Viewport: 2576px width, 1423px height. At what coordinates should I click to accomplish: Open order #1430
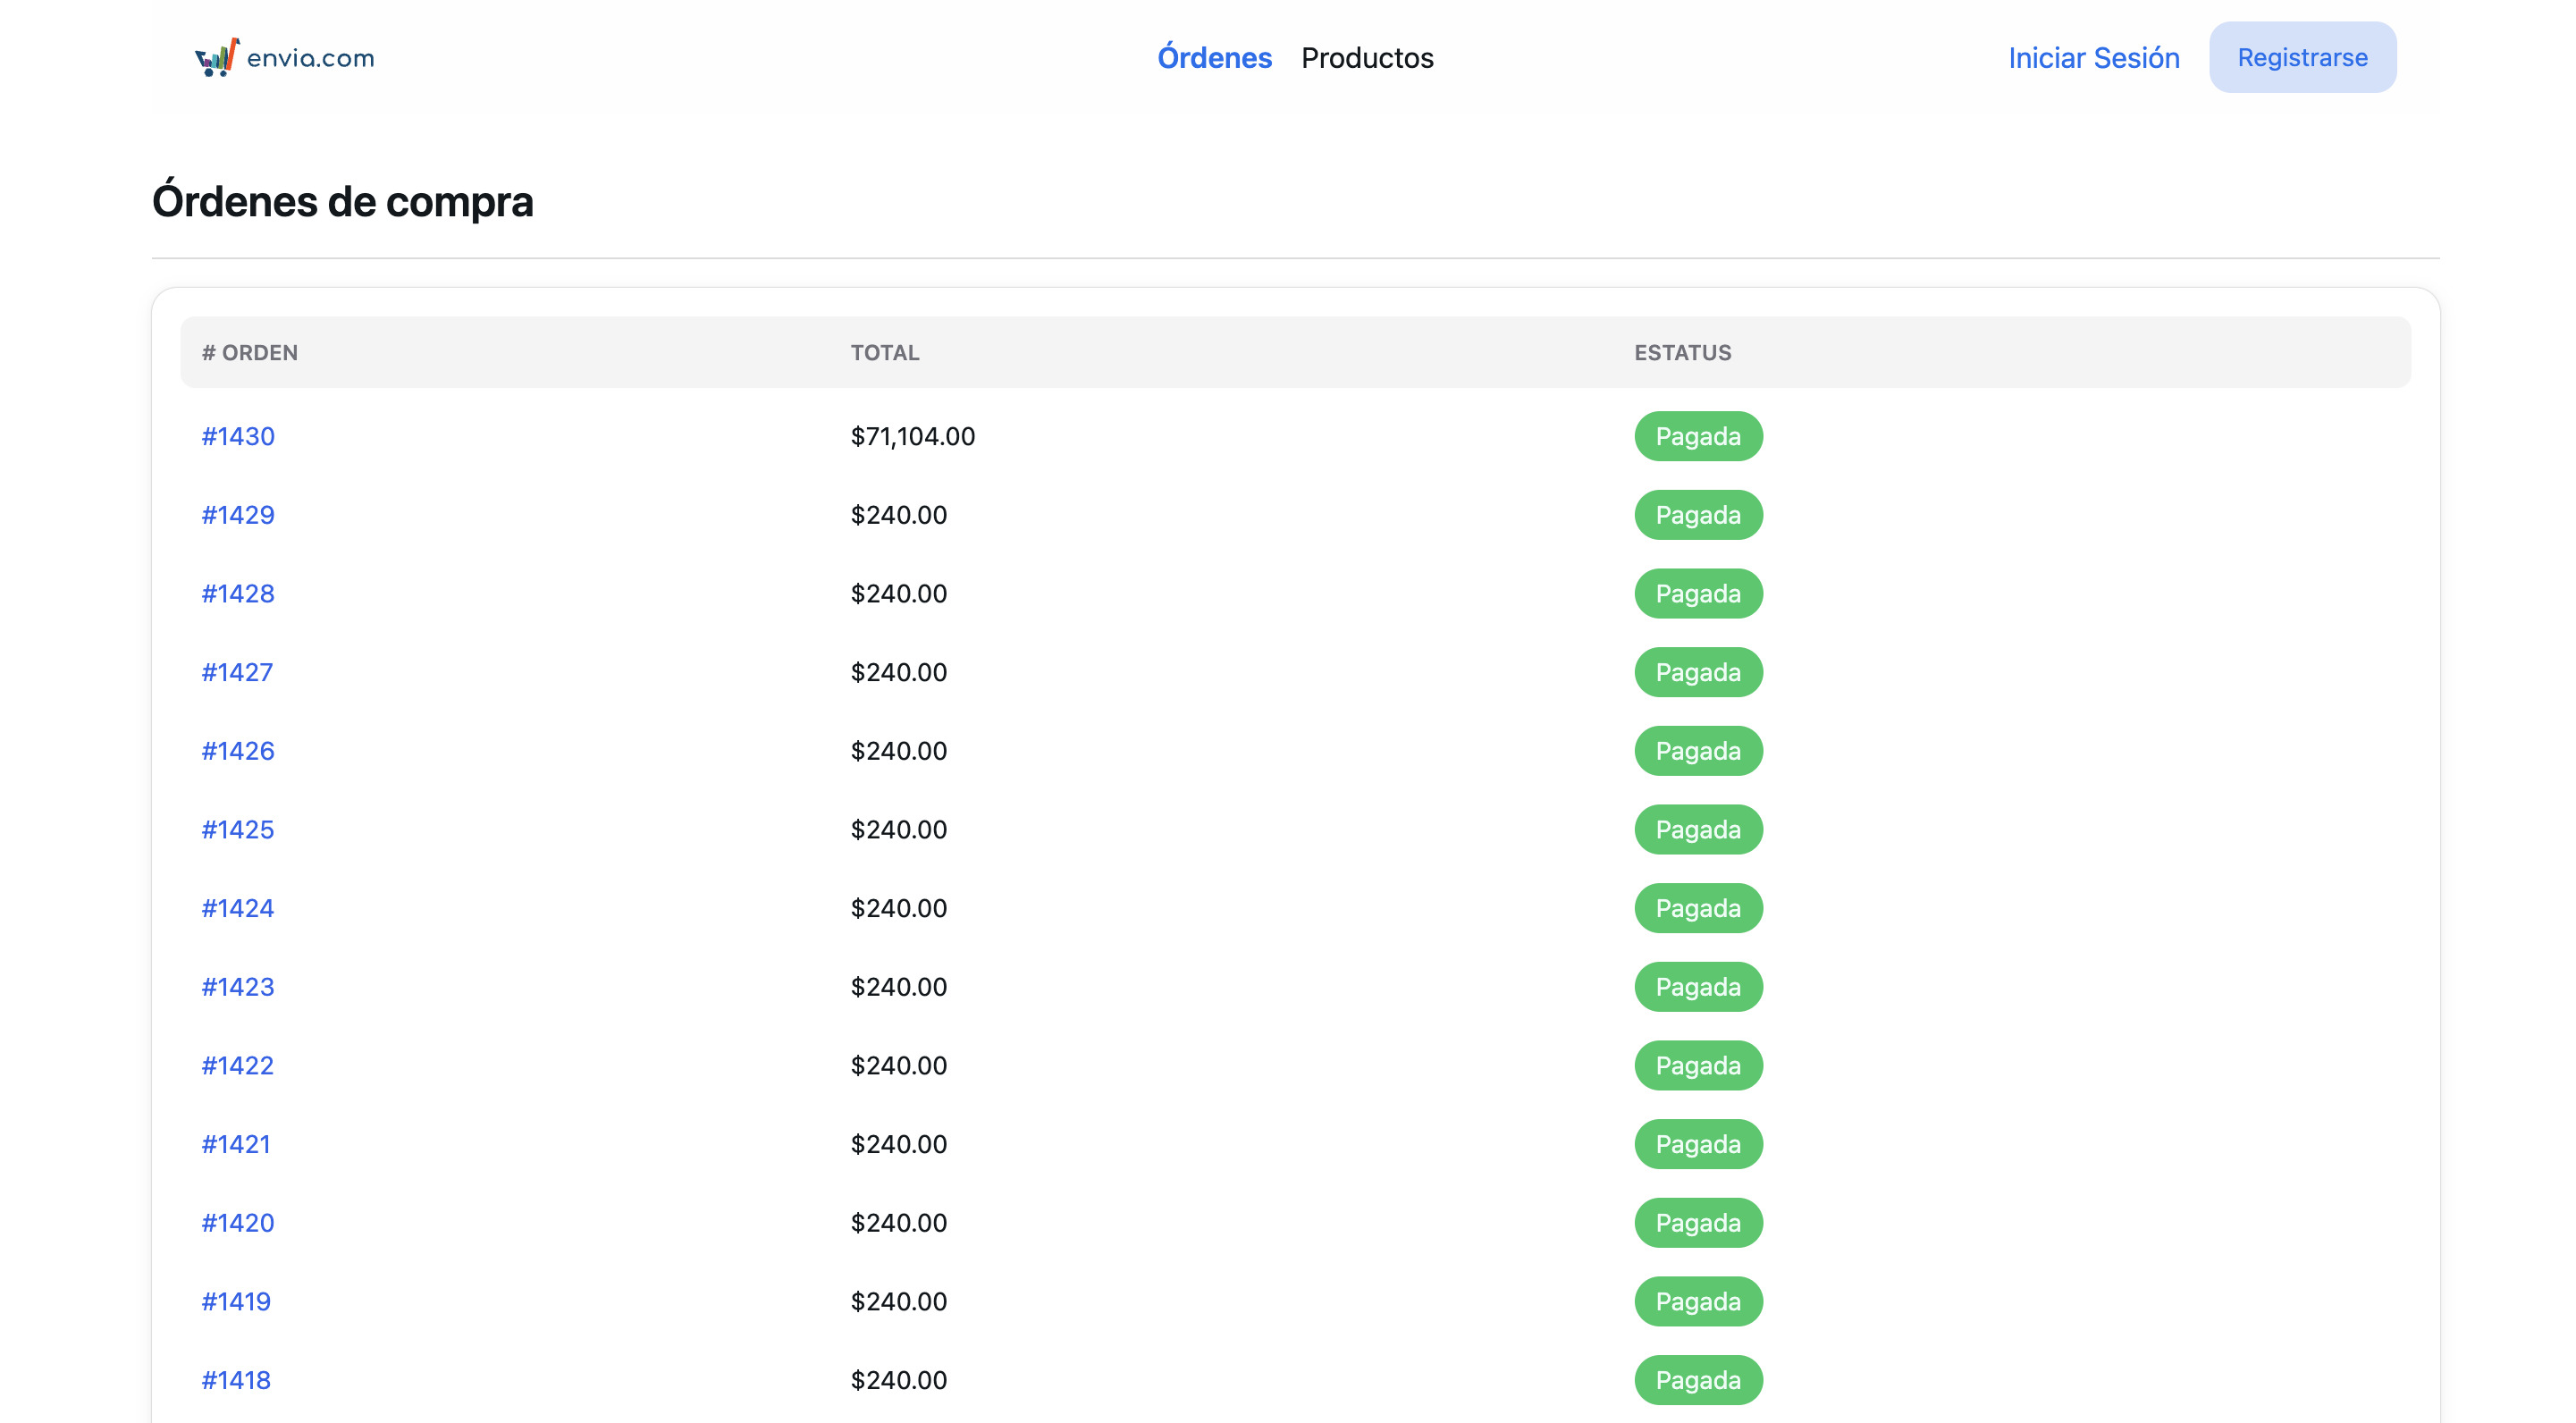coord(238,436)
